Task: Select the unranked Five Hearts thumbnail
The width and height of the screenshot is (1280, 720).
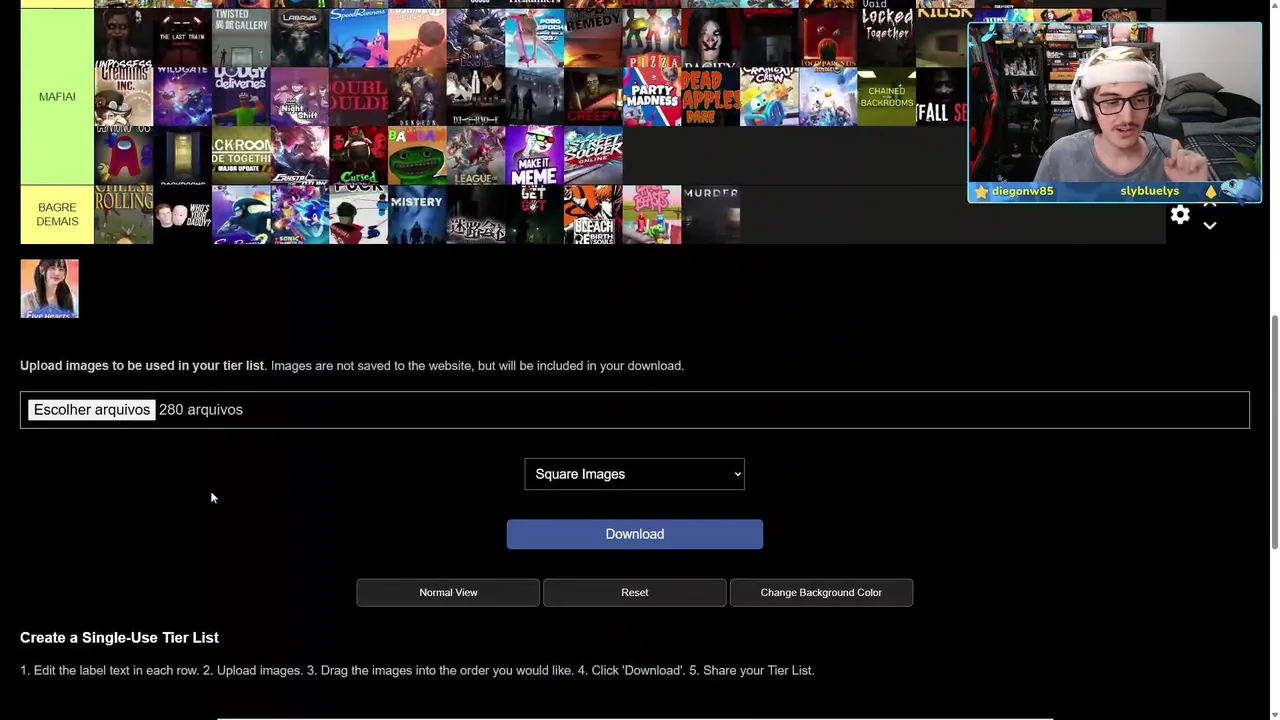Action: click(49, 289)
